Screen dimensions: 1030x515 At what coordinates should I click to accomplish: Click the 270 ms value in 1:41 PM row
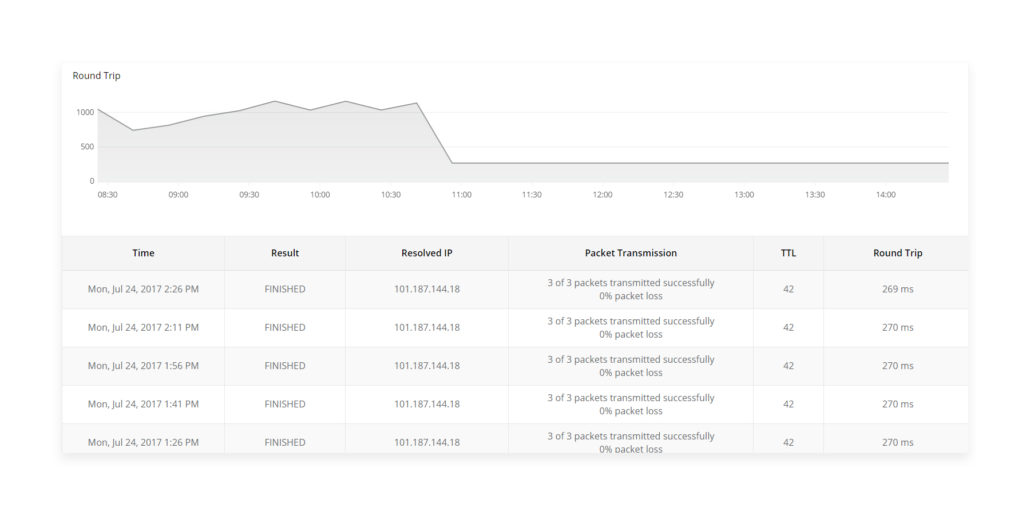pyautogui.click(x=897, y=404)
